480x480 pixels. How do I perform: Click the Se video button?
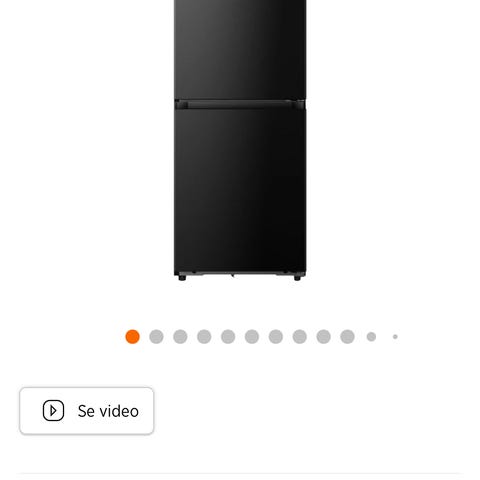[87, 411]
